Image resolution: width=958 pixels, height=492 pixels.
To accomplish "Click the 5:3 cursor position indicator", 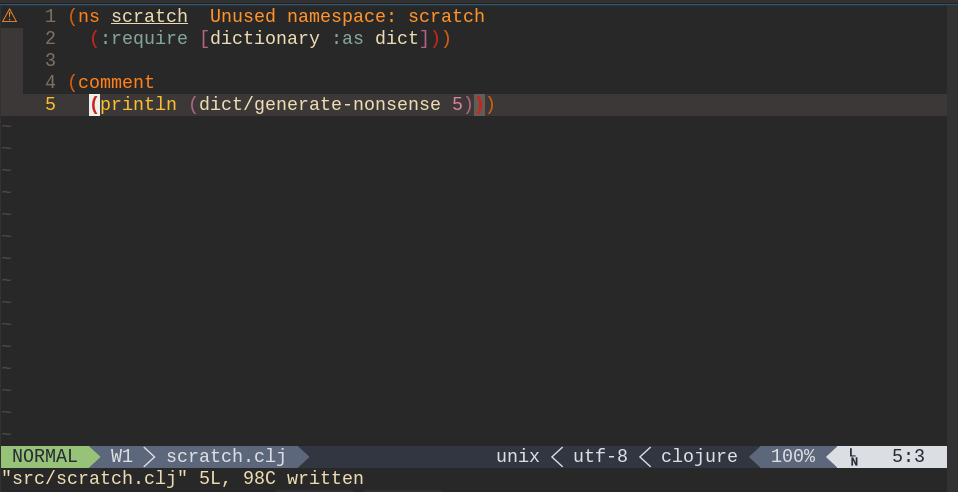I will 908,457.
